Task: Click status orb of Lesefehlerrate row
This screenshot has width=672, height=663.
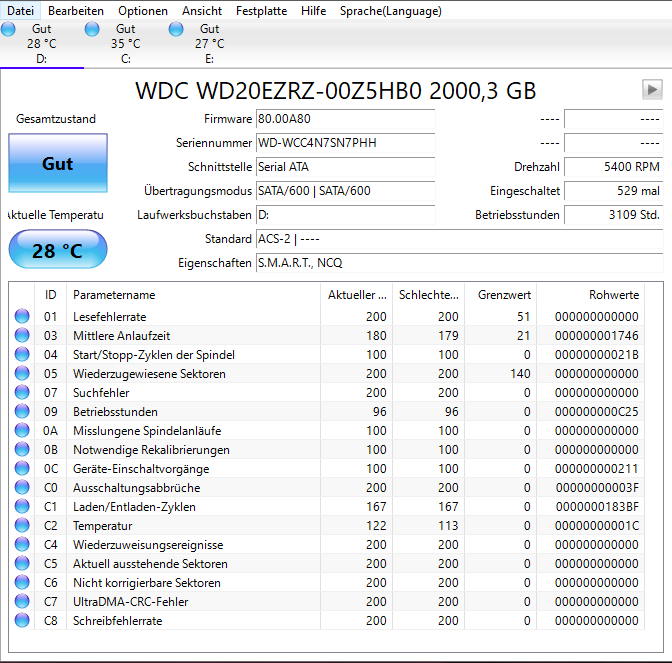Action: coord(22,316)
